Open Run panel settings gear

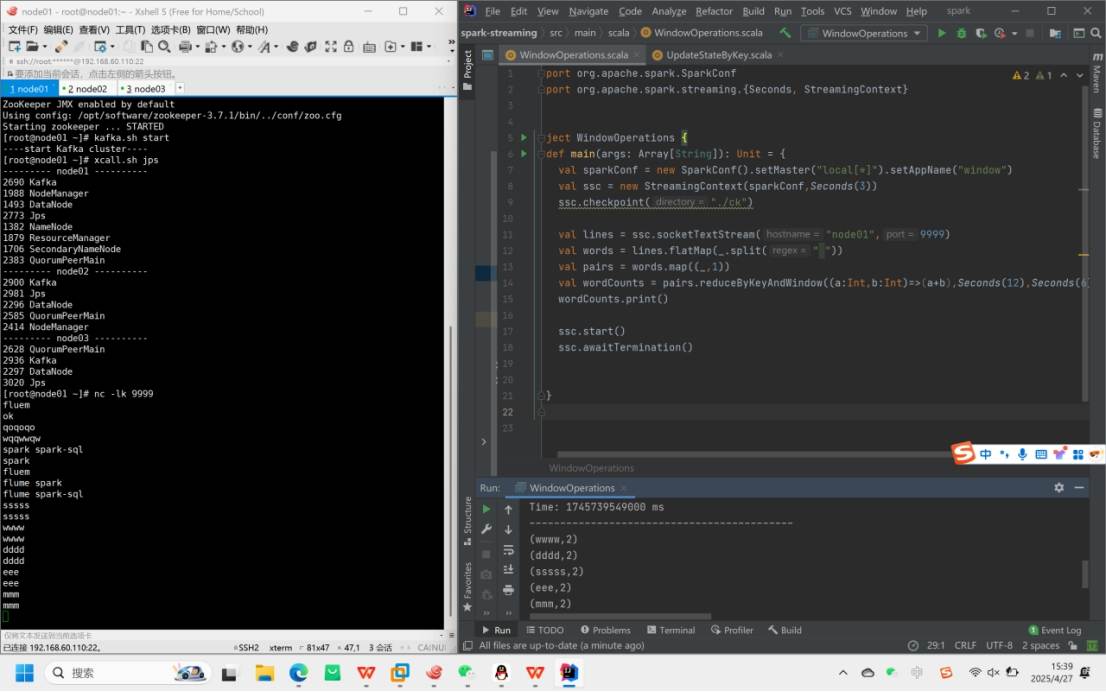[1059, 487]
